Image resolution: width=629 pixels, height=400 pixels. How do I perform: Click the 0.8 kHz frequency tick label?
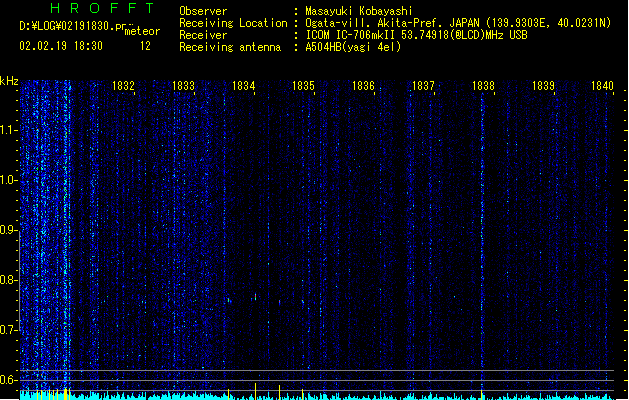[8, 280]
